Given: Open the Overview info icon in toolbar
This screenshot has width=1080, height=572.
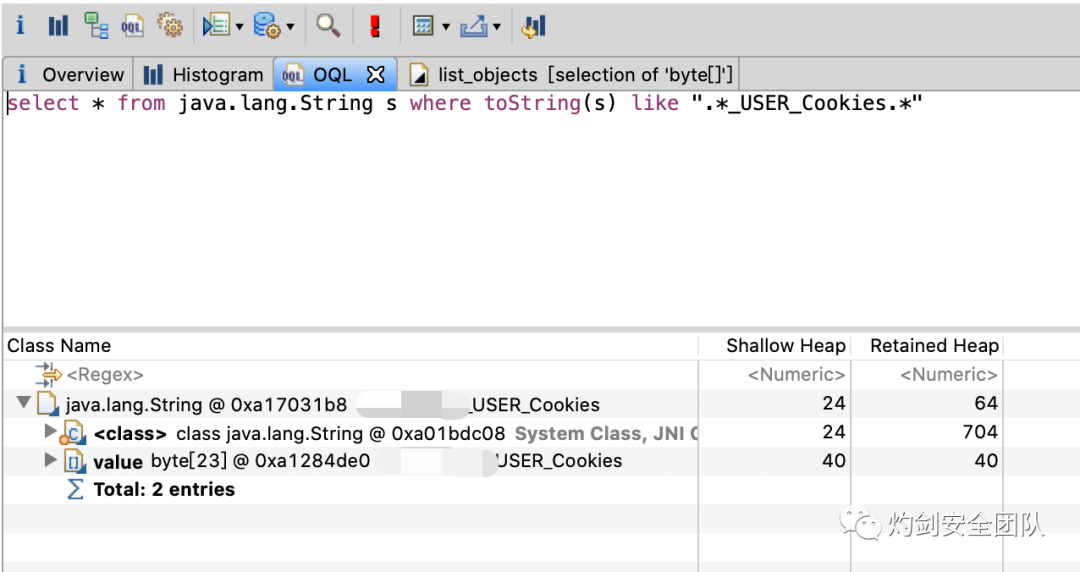Looking at the screenshot, I should coord(20,26).
